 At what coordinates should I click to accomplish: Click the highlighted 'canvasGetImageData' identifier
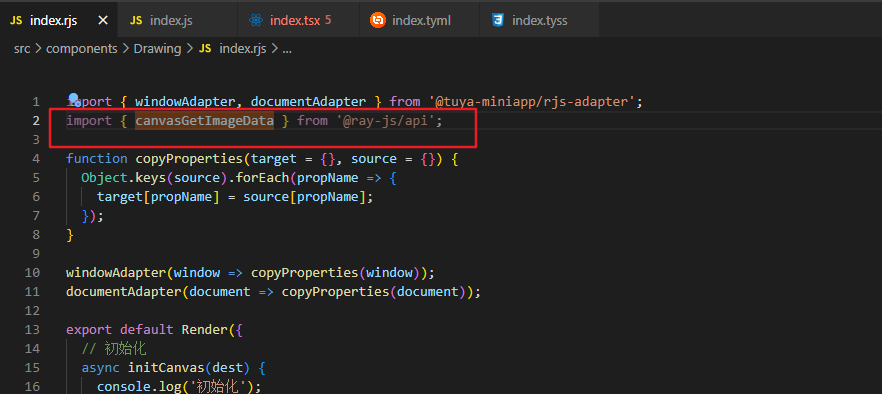point(205,121)
